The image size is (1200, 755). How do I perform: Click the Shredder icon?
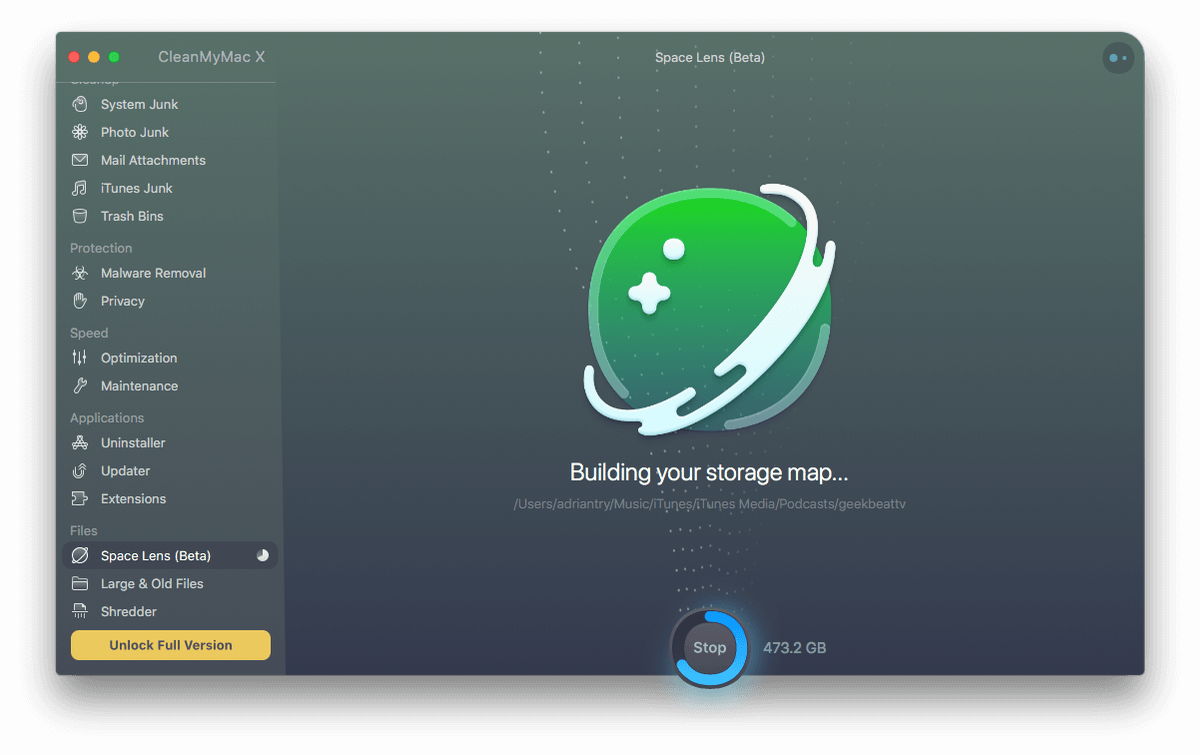pyautogui.click(x=80, y=612)
